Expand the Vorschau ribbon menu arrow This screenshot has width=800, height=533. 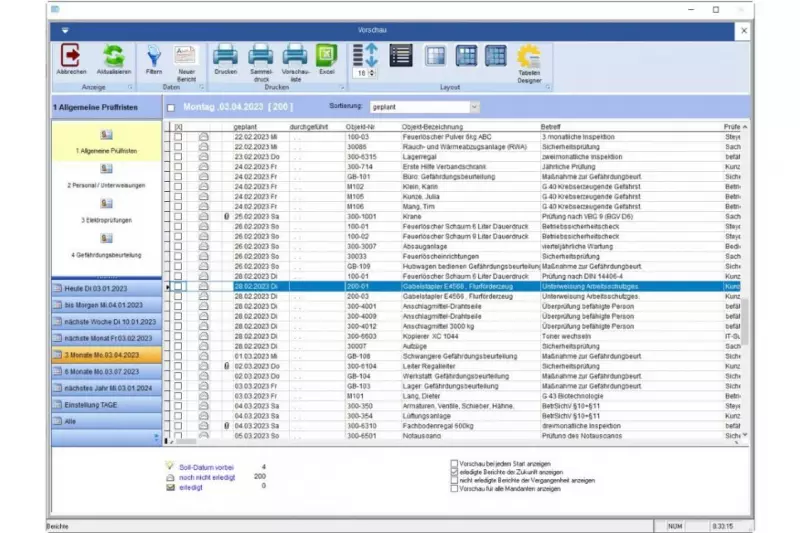coord(64,31)
